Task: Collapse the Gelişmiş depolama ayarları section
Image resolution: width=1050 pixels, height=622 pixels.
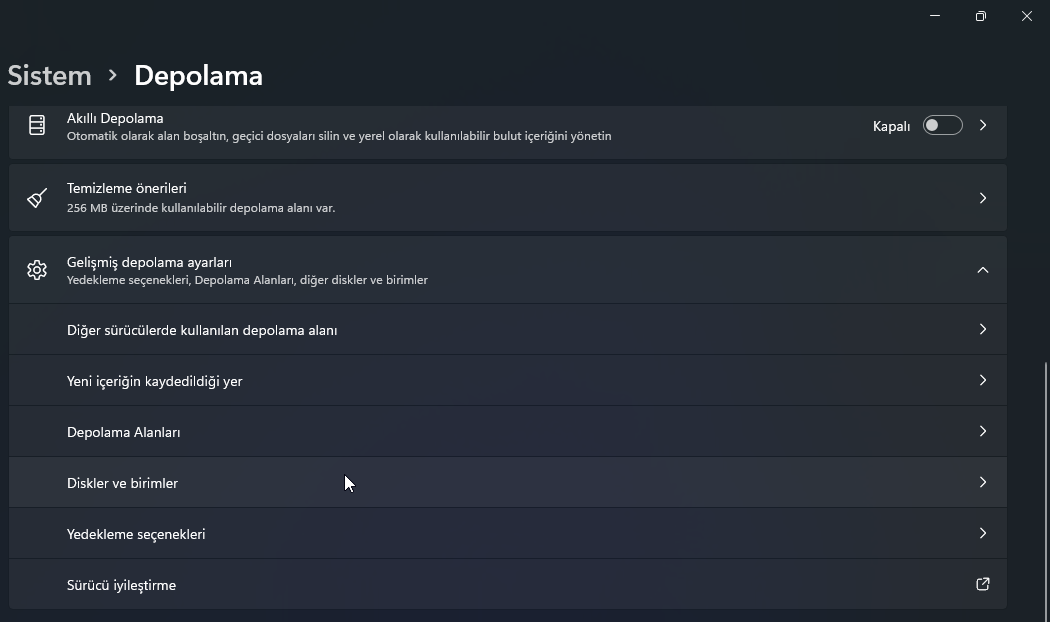Action: click(982, 270)
